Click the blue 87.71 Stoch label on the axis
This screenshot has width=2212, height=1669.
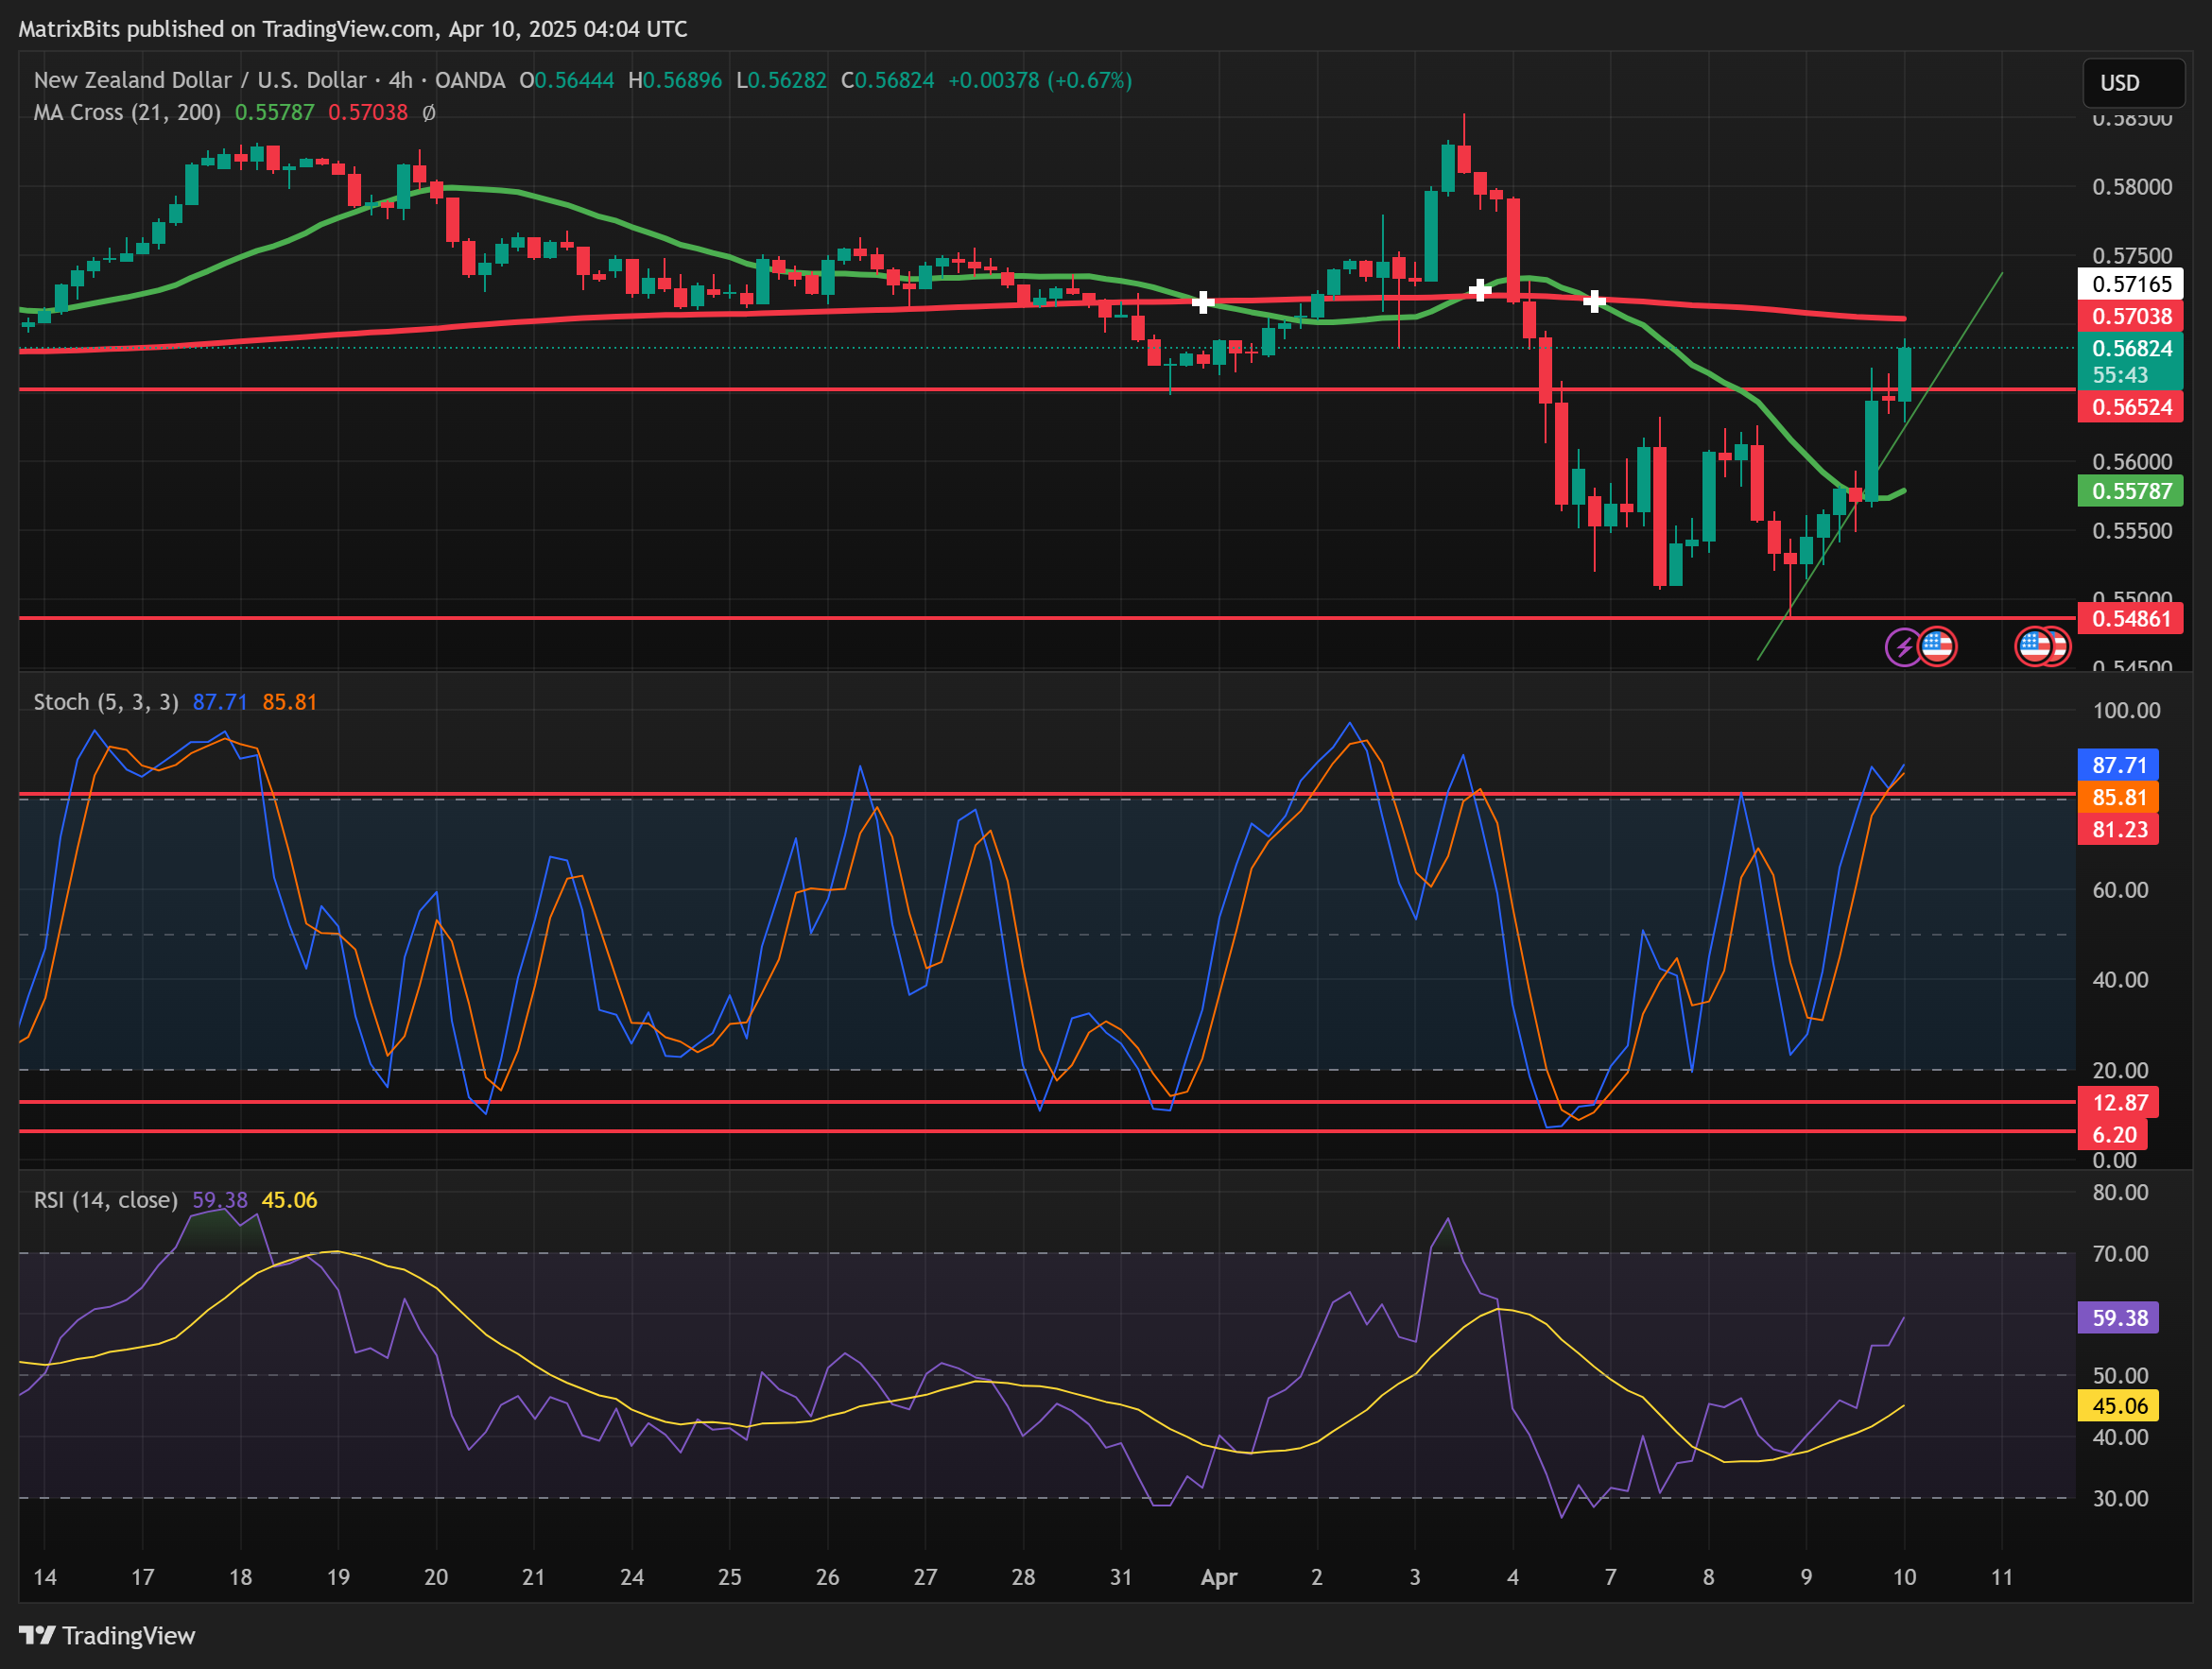coord(2119,765)
